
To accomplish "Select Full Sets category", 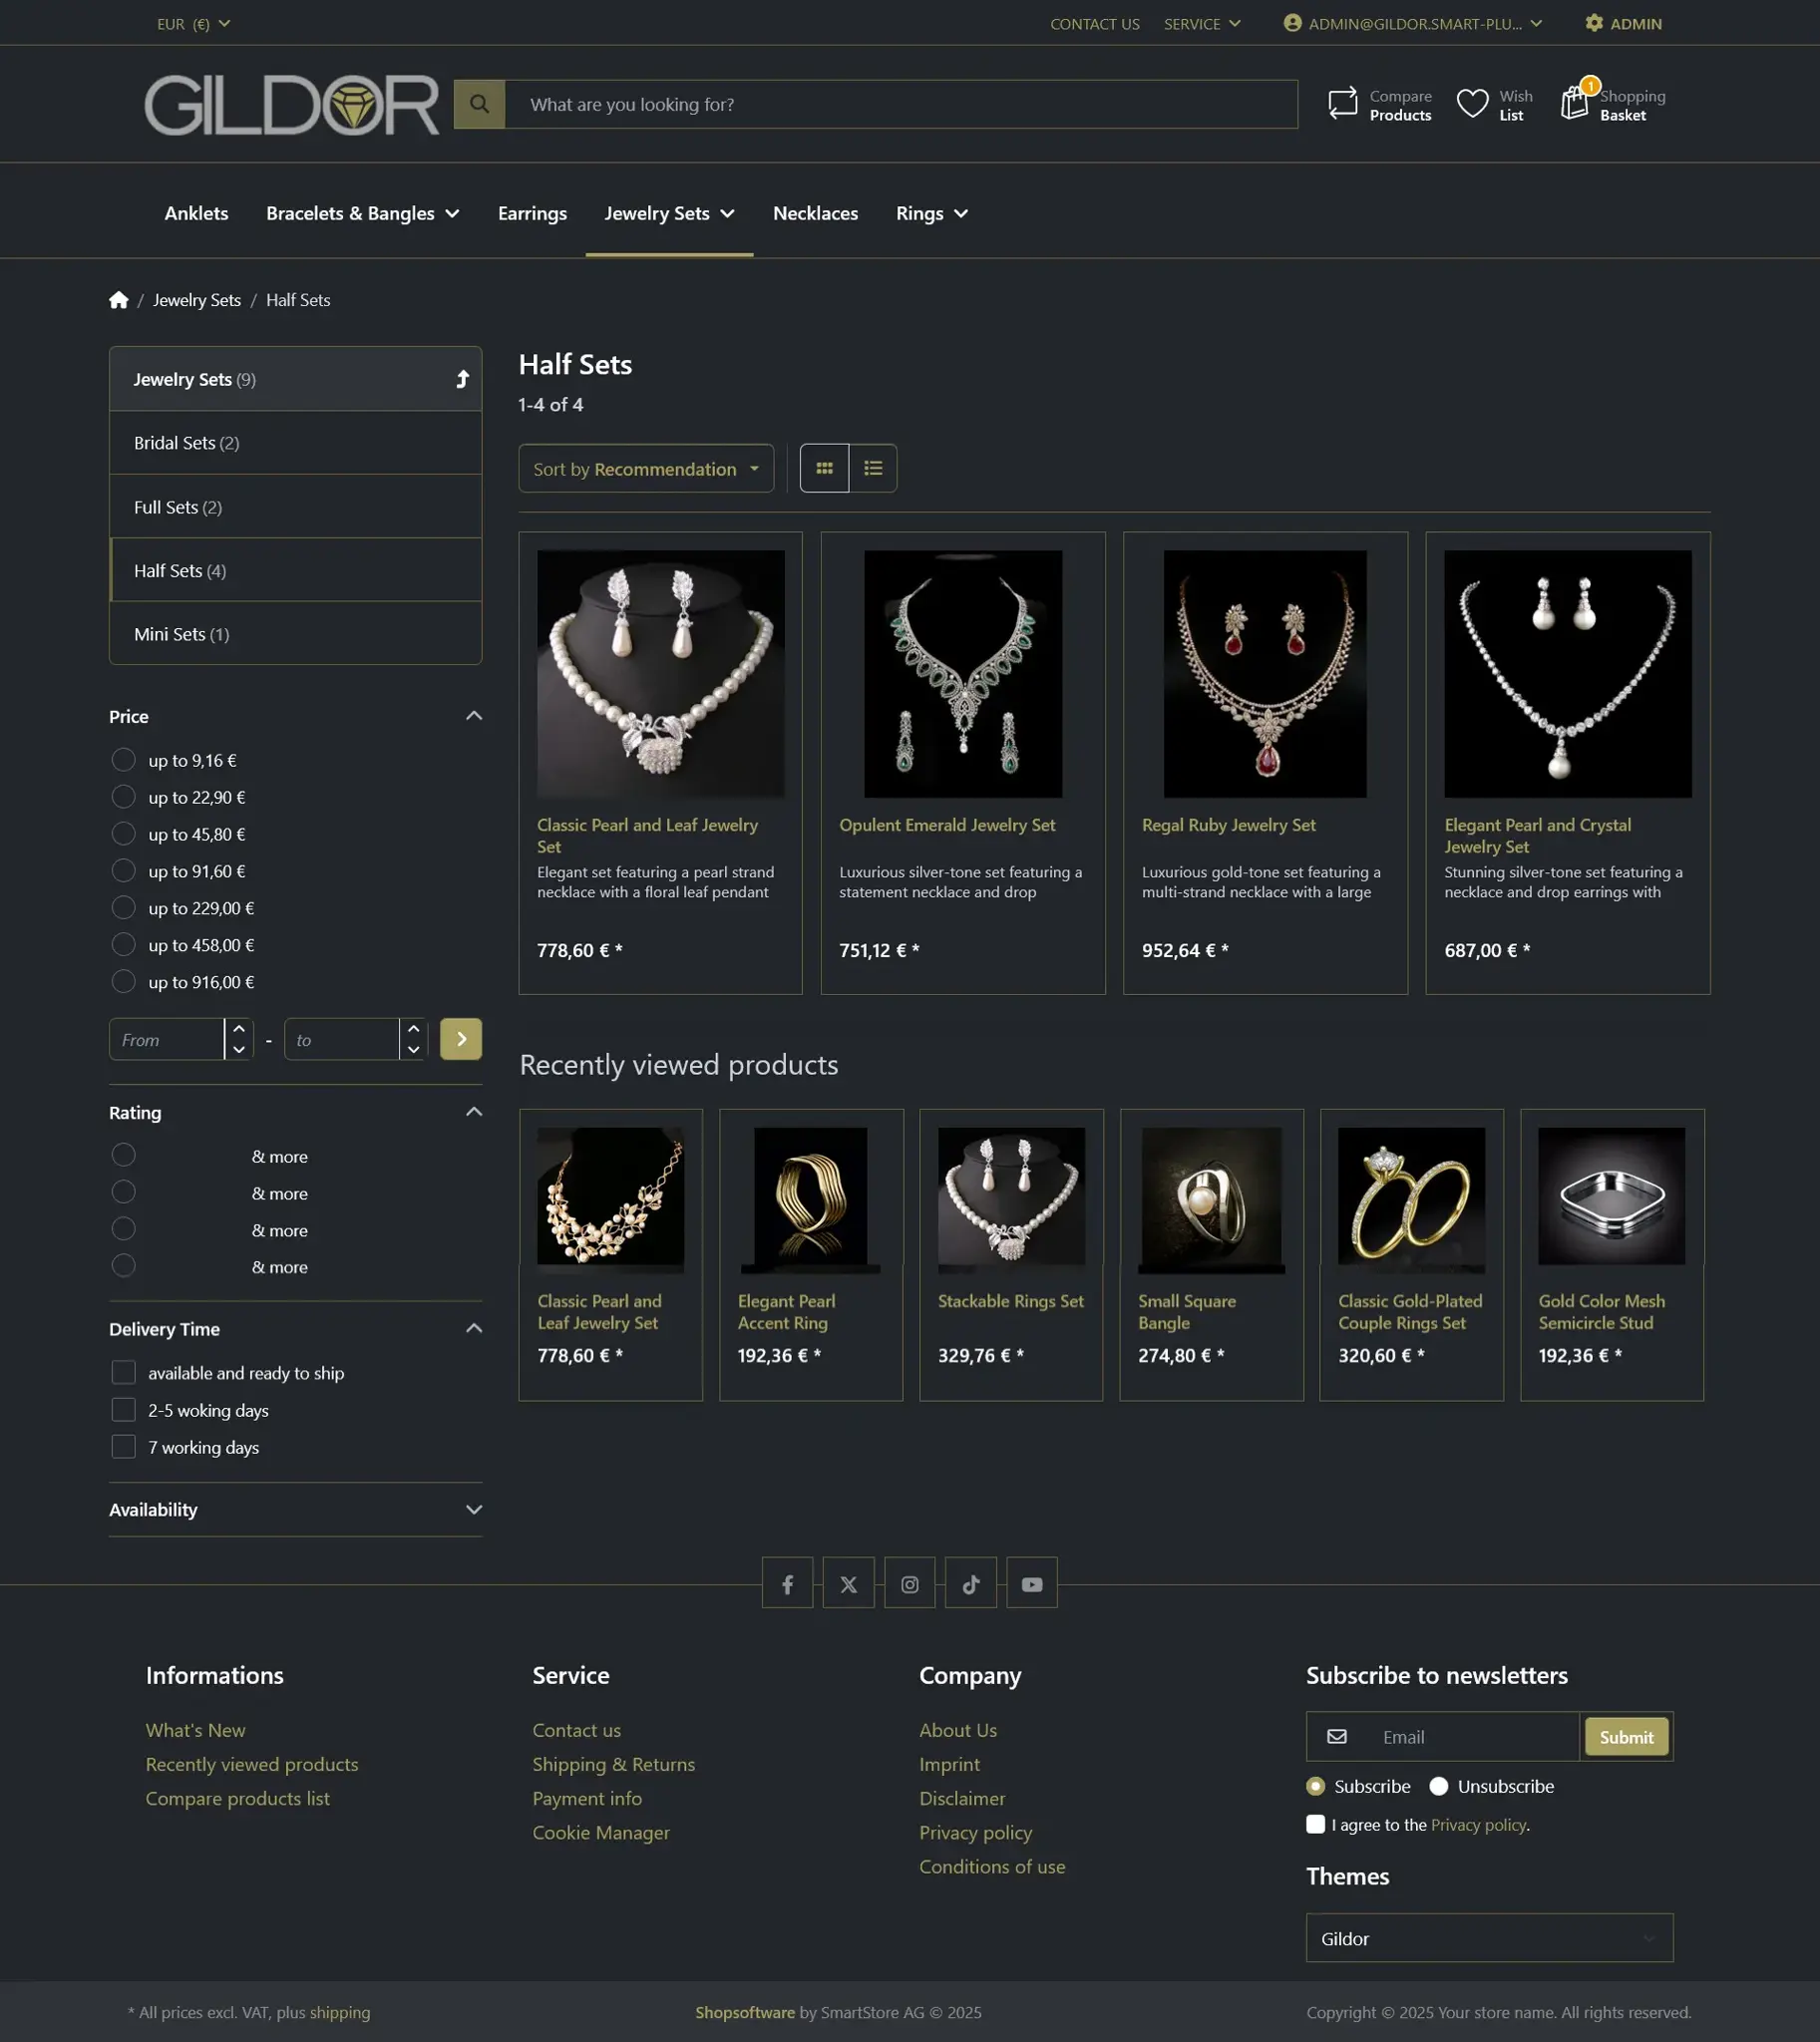I will [295, 506].
